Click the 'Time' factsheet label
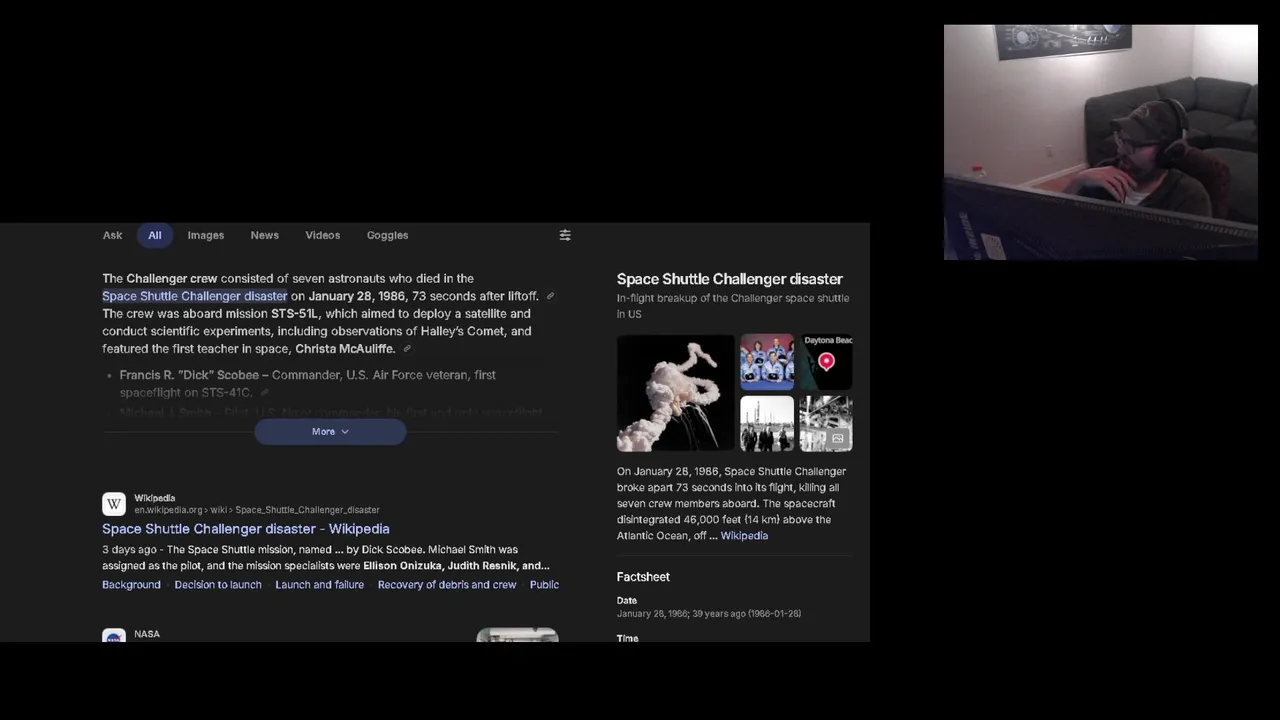Image resolution: width=1280 pixels, height=720 pixels. 627,638
